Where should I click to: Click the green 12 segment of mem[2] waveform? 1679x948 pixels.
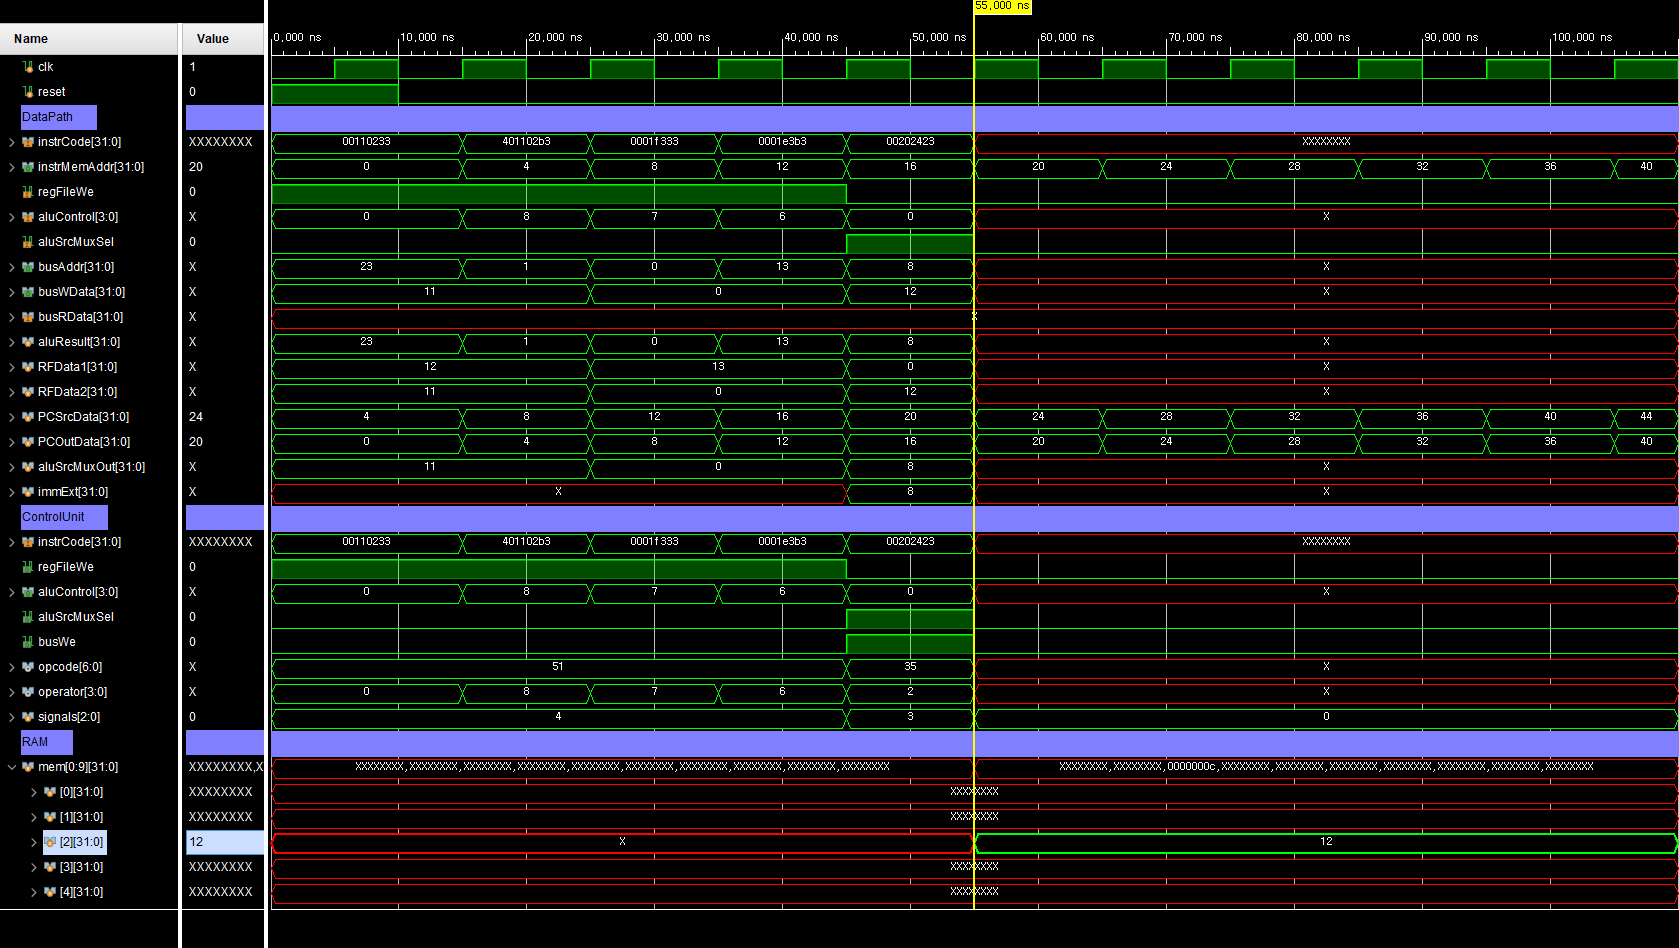coord(1326,842)
